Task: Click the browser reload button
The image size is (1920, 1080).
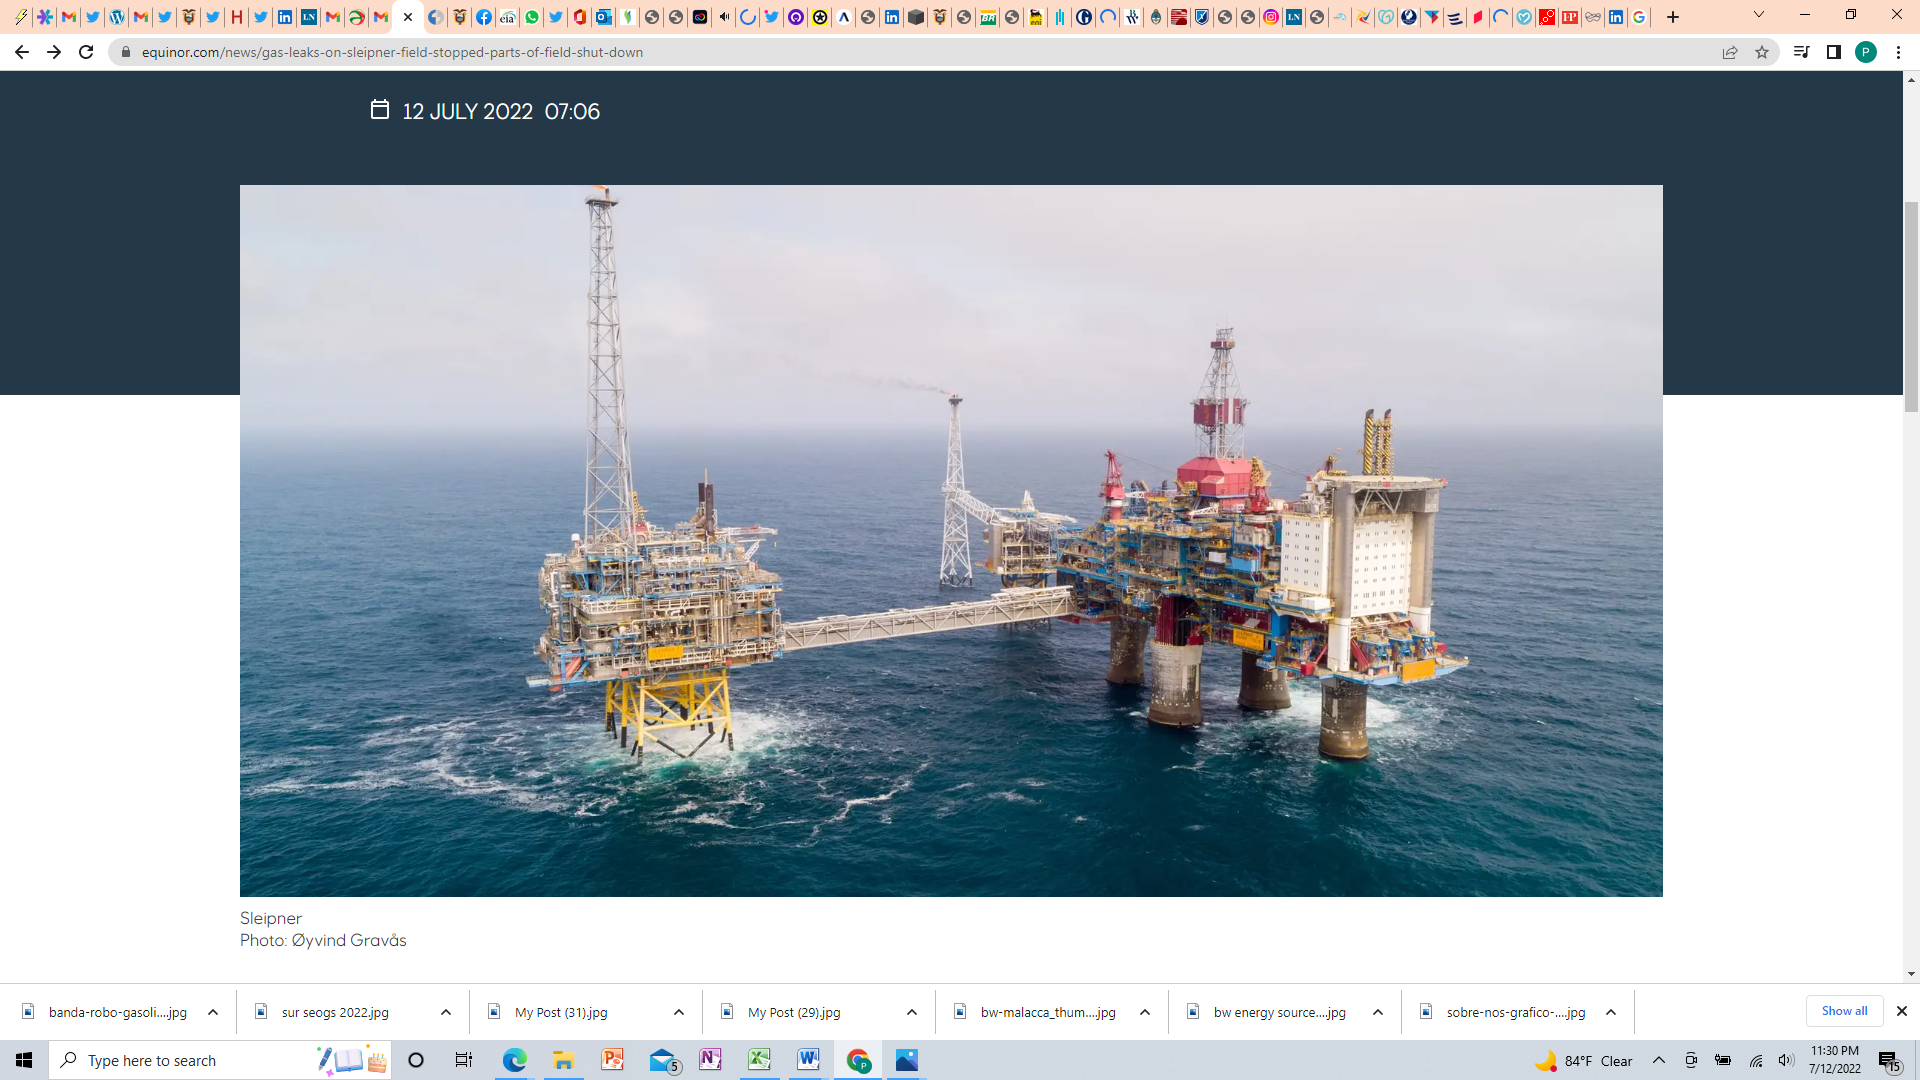Action: pos(86,52)
